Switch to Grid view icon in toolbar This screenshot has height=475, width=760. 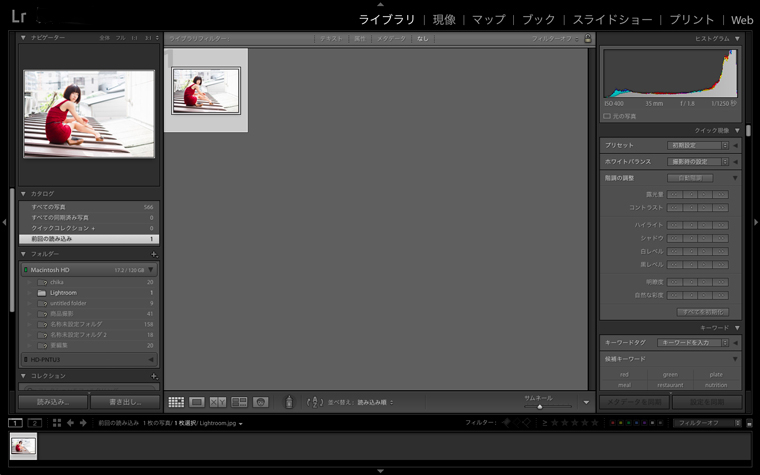point(176,402)
